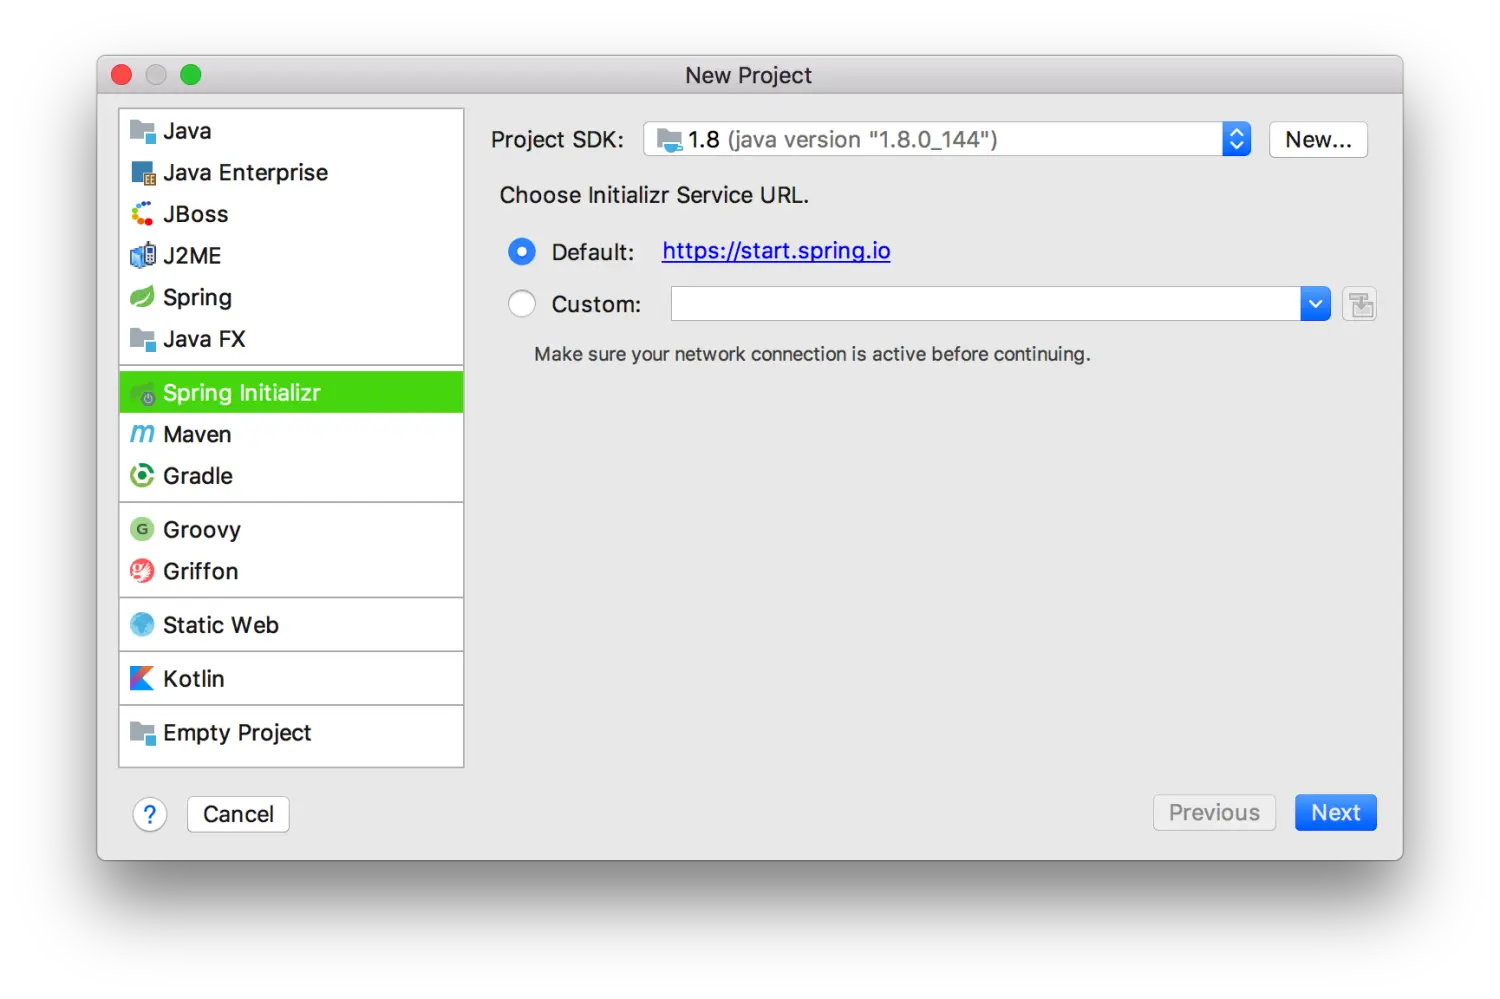Click the Empty Project folder icon
Viewport: 1500px width, 999px height.
143,733
